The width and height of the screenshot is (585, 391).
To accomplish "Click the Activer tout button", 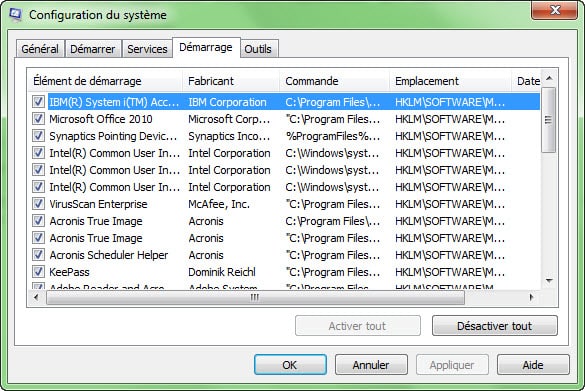I will coord(357,326).
